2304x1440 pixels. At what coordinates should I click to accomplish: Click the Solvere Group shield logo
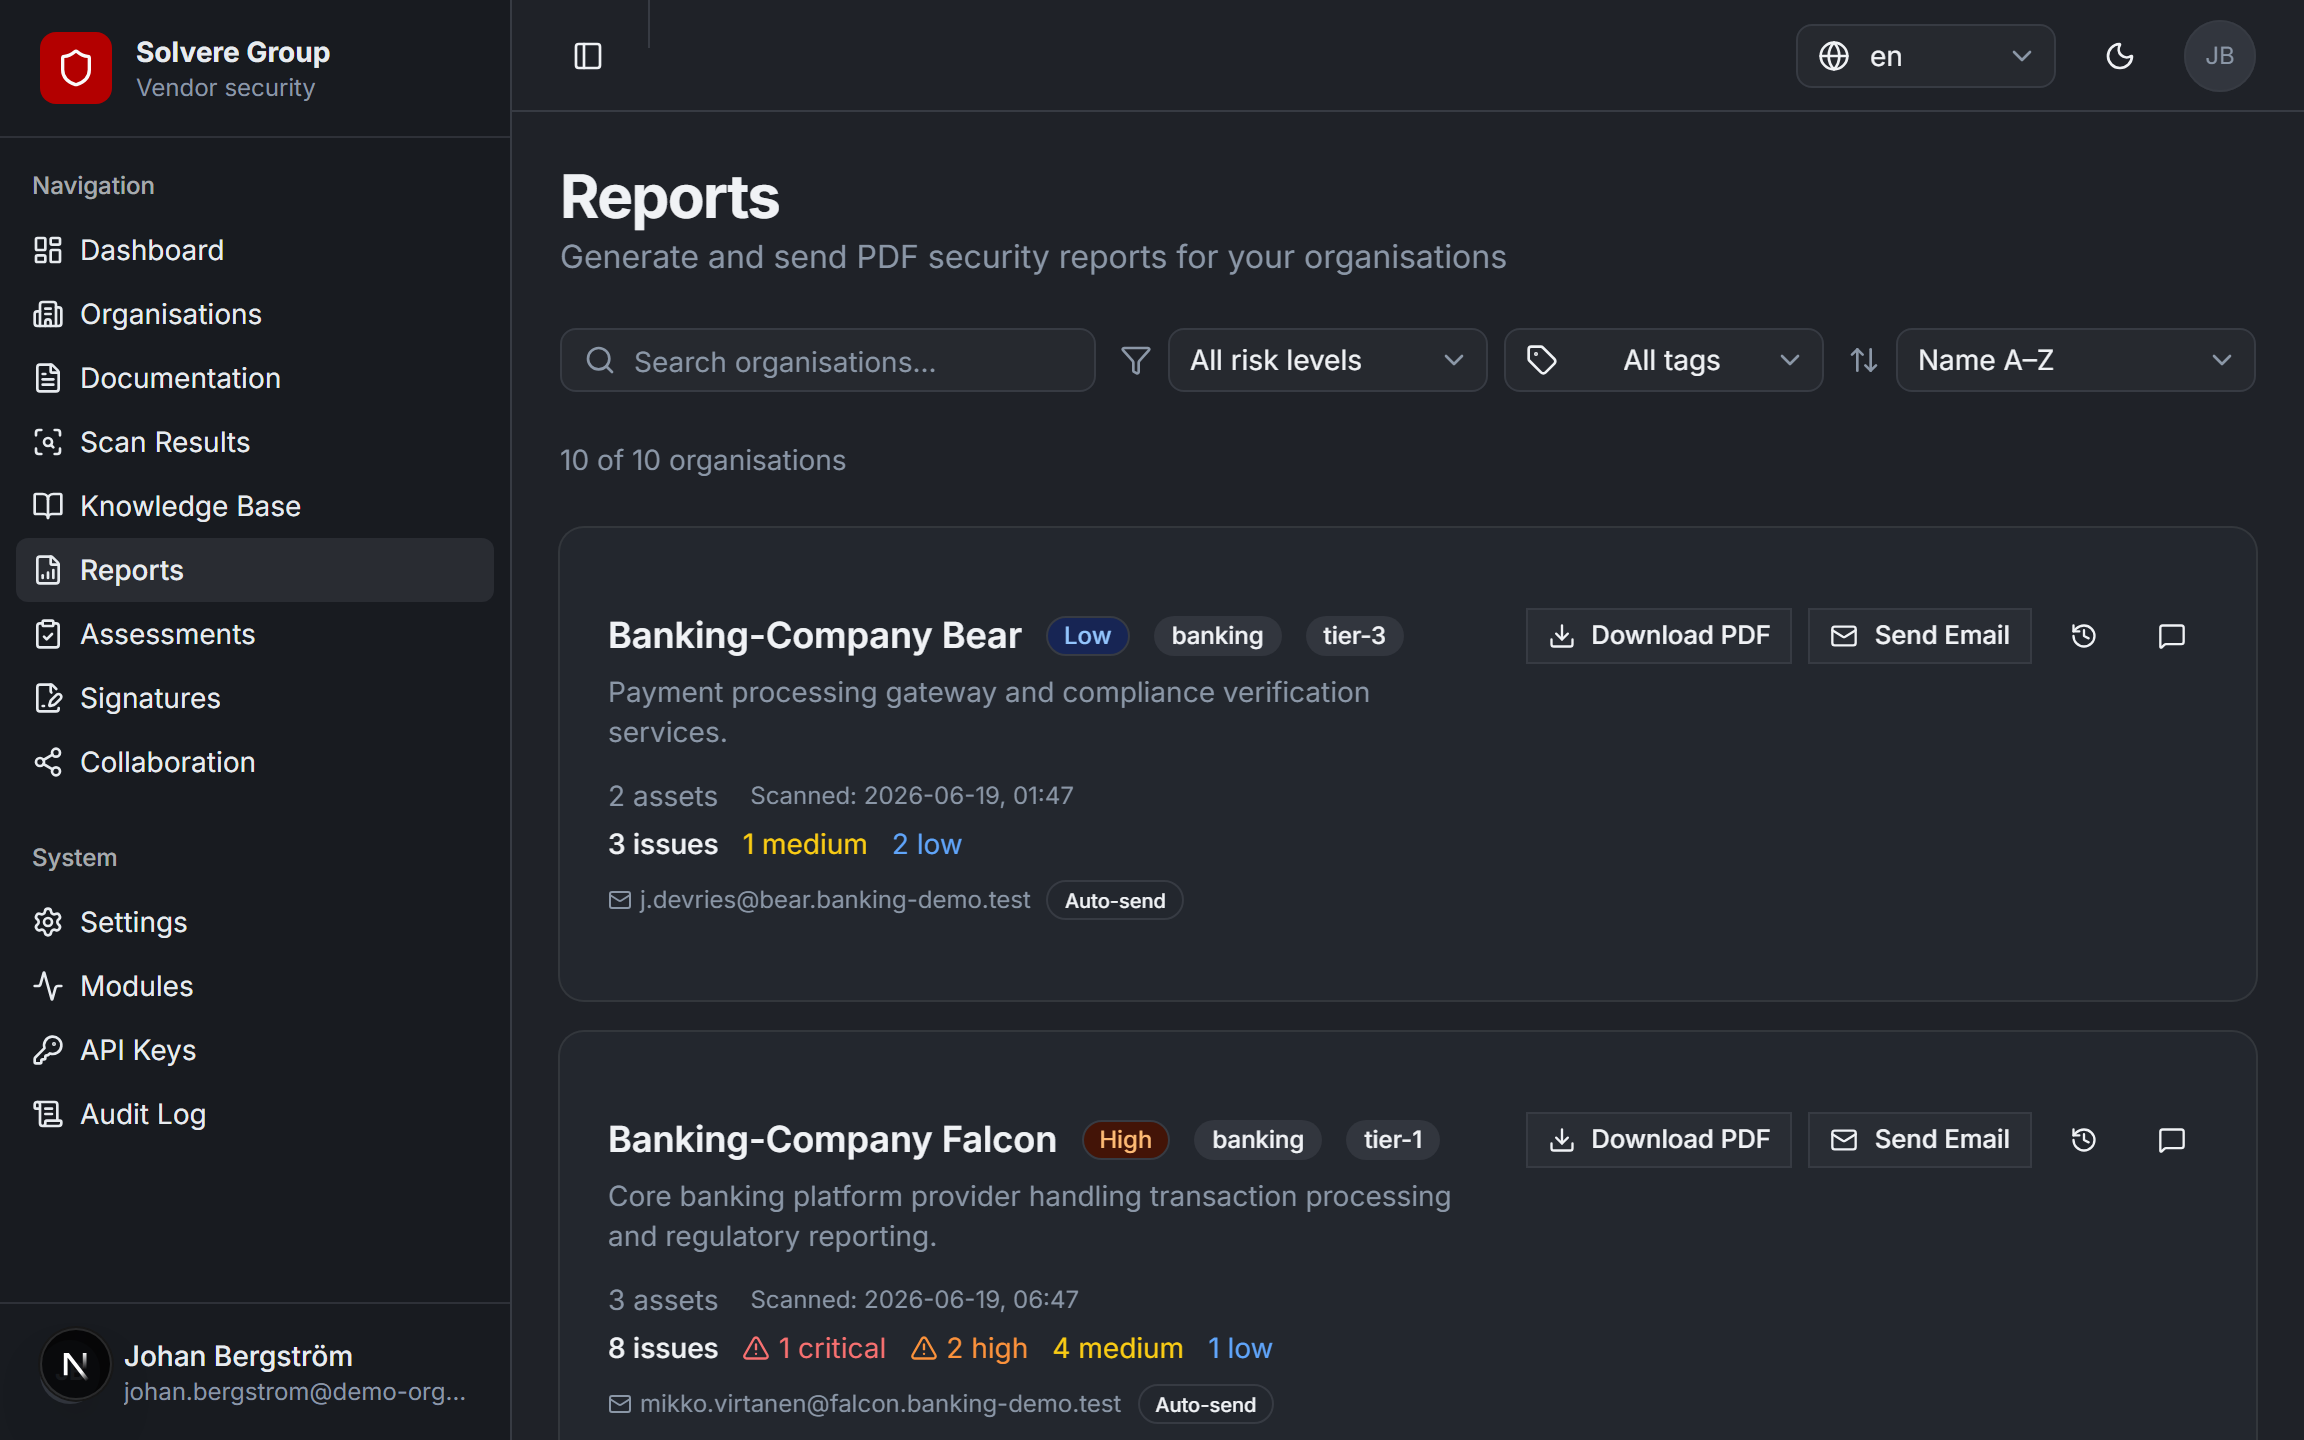[x=76, y=68]
